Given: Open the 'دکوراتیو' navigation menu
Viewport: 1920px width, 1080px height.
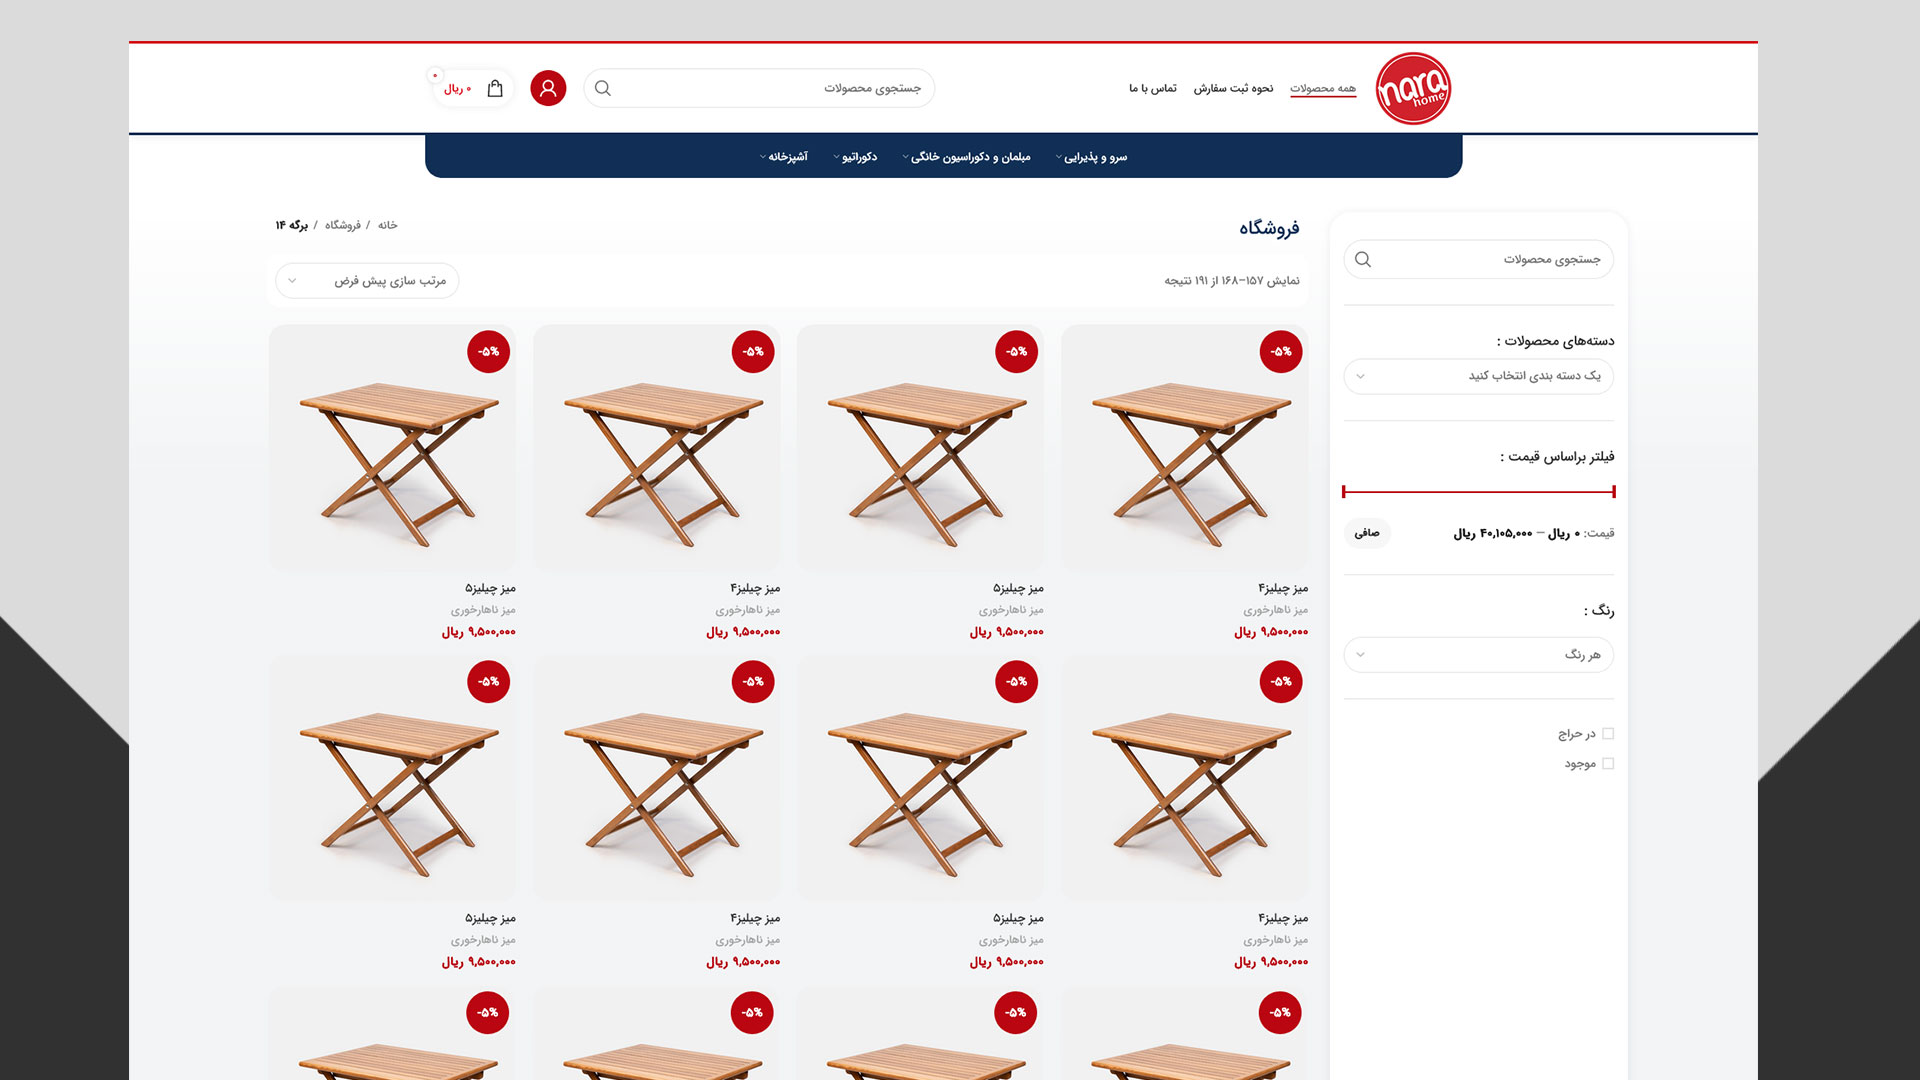Looking at the screenshot, I should [x=855, y=157].
